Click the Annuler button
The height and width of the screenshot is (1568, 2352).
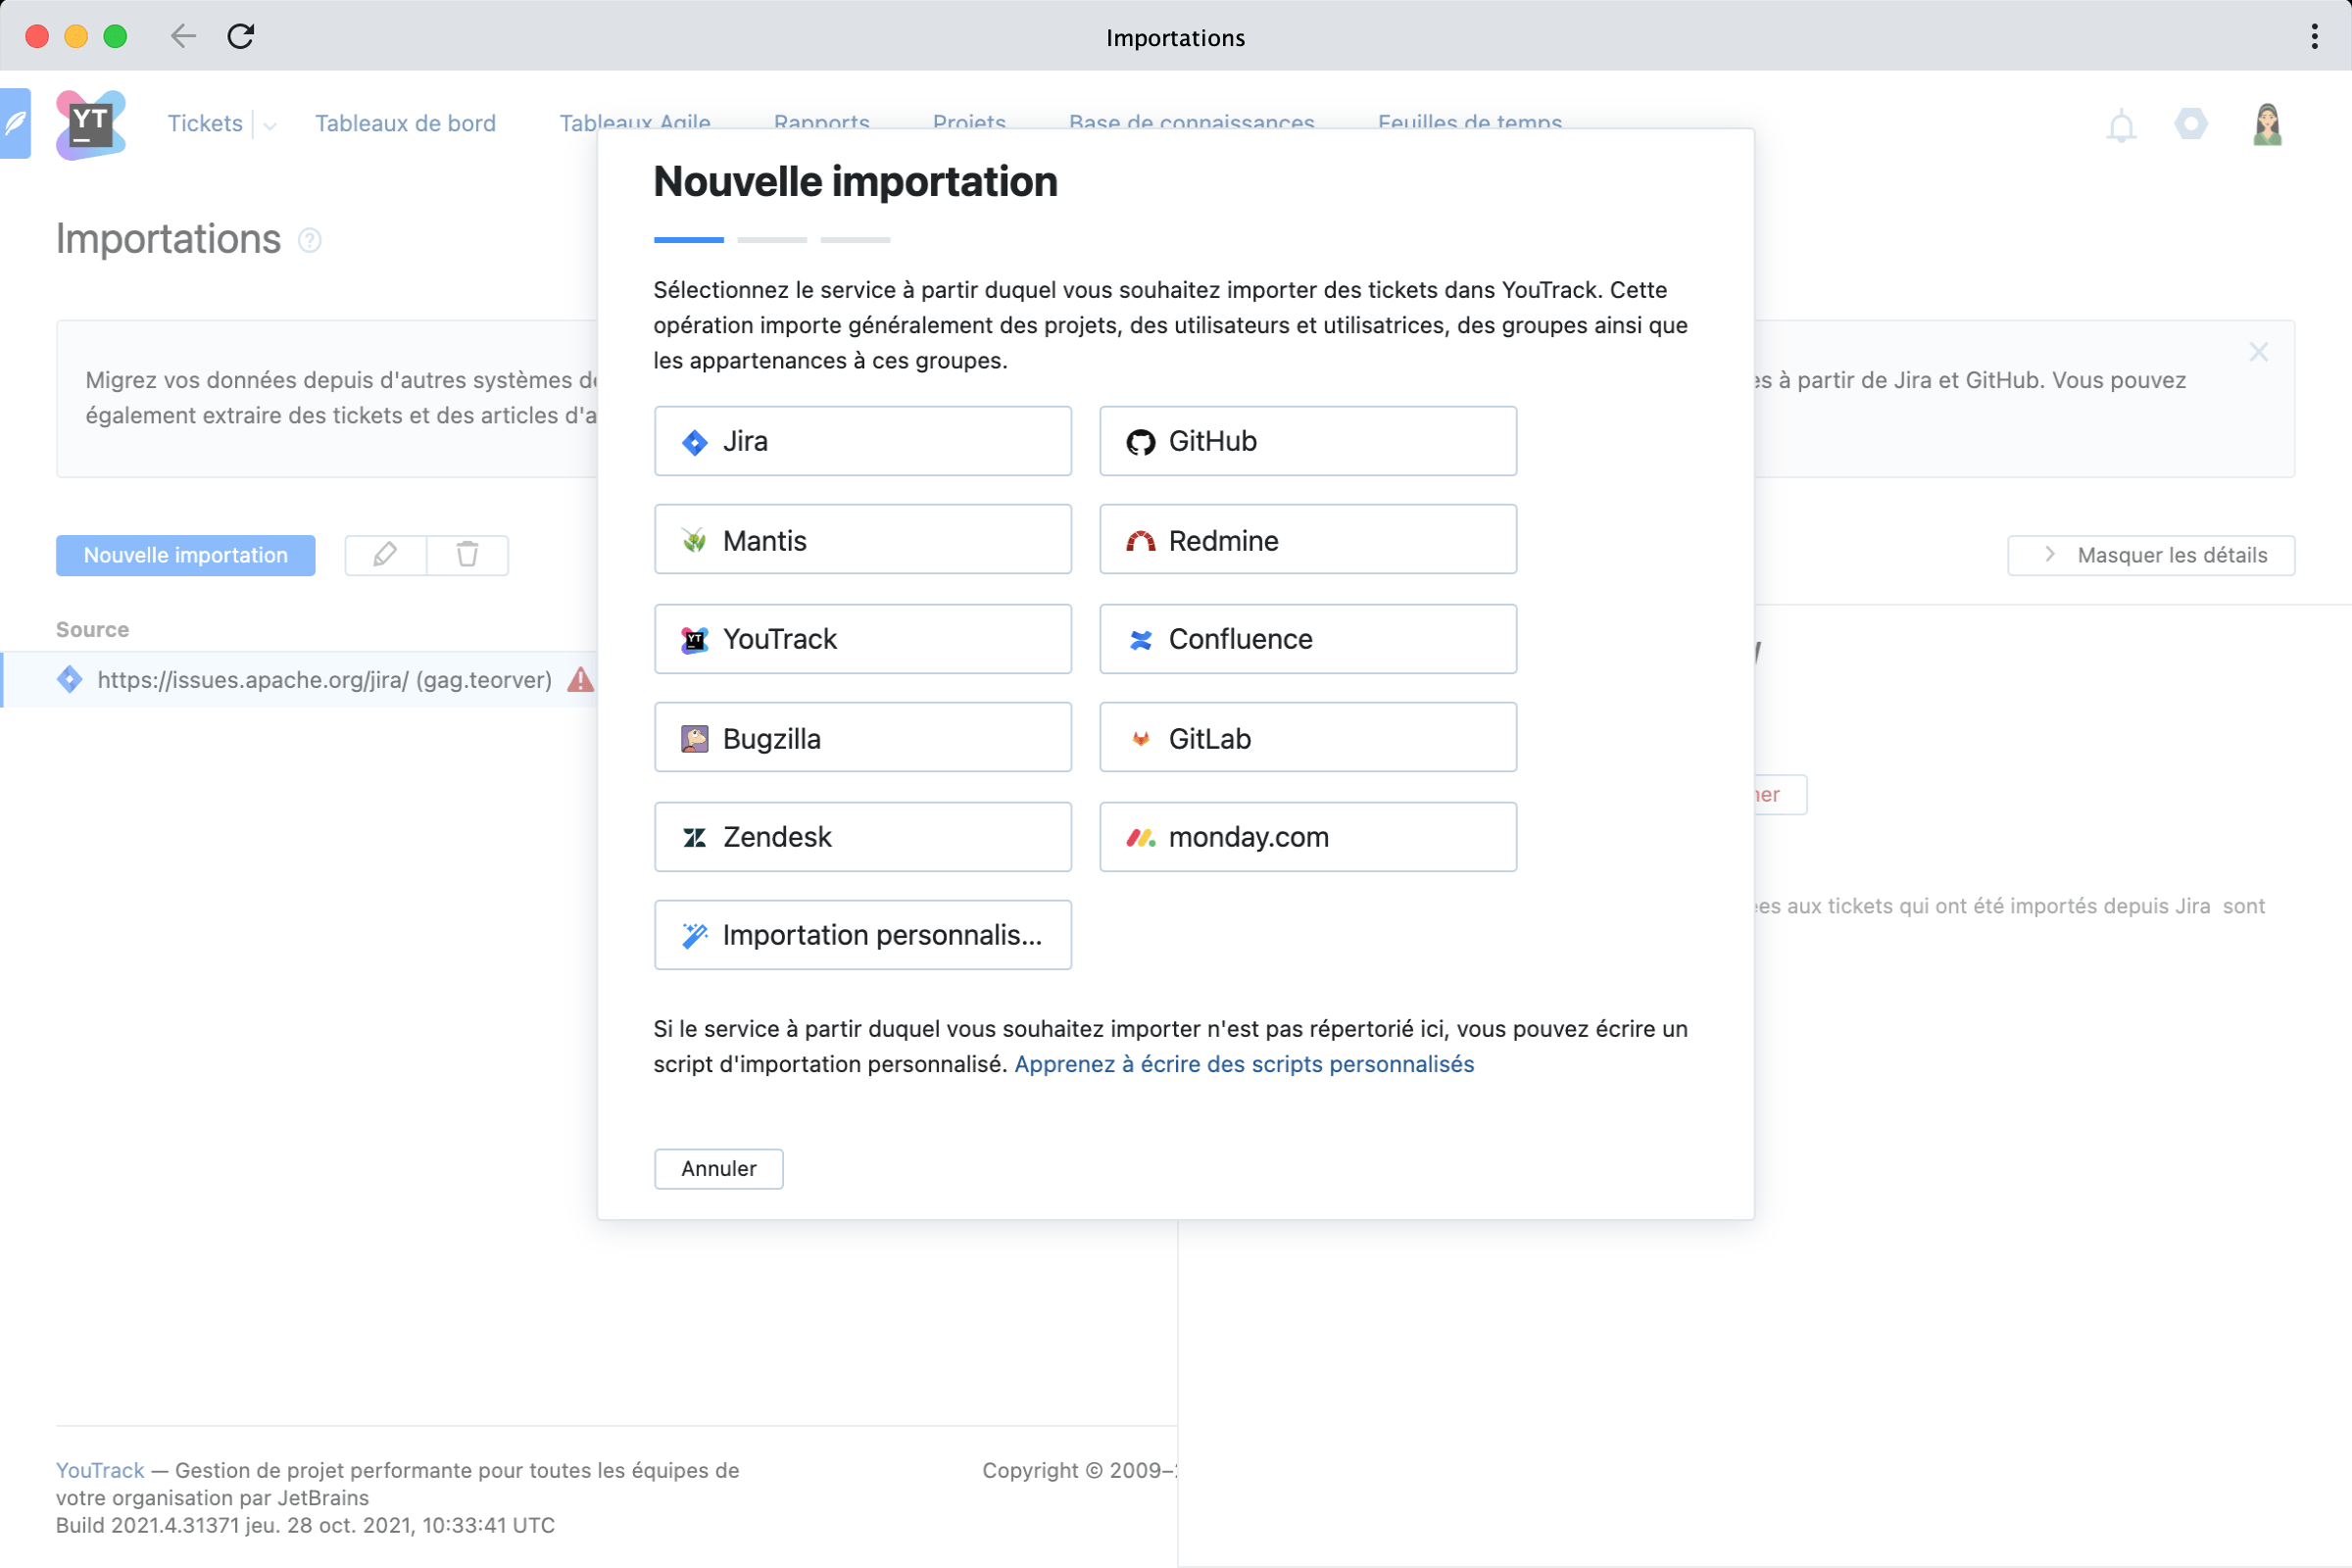pos(718,1168)
